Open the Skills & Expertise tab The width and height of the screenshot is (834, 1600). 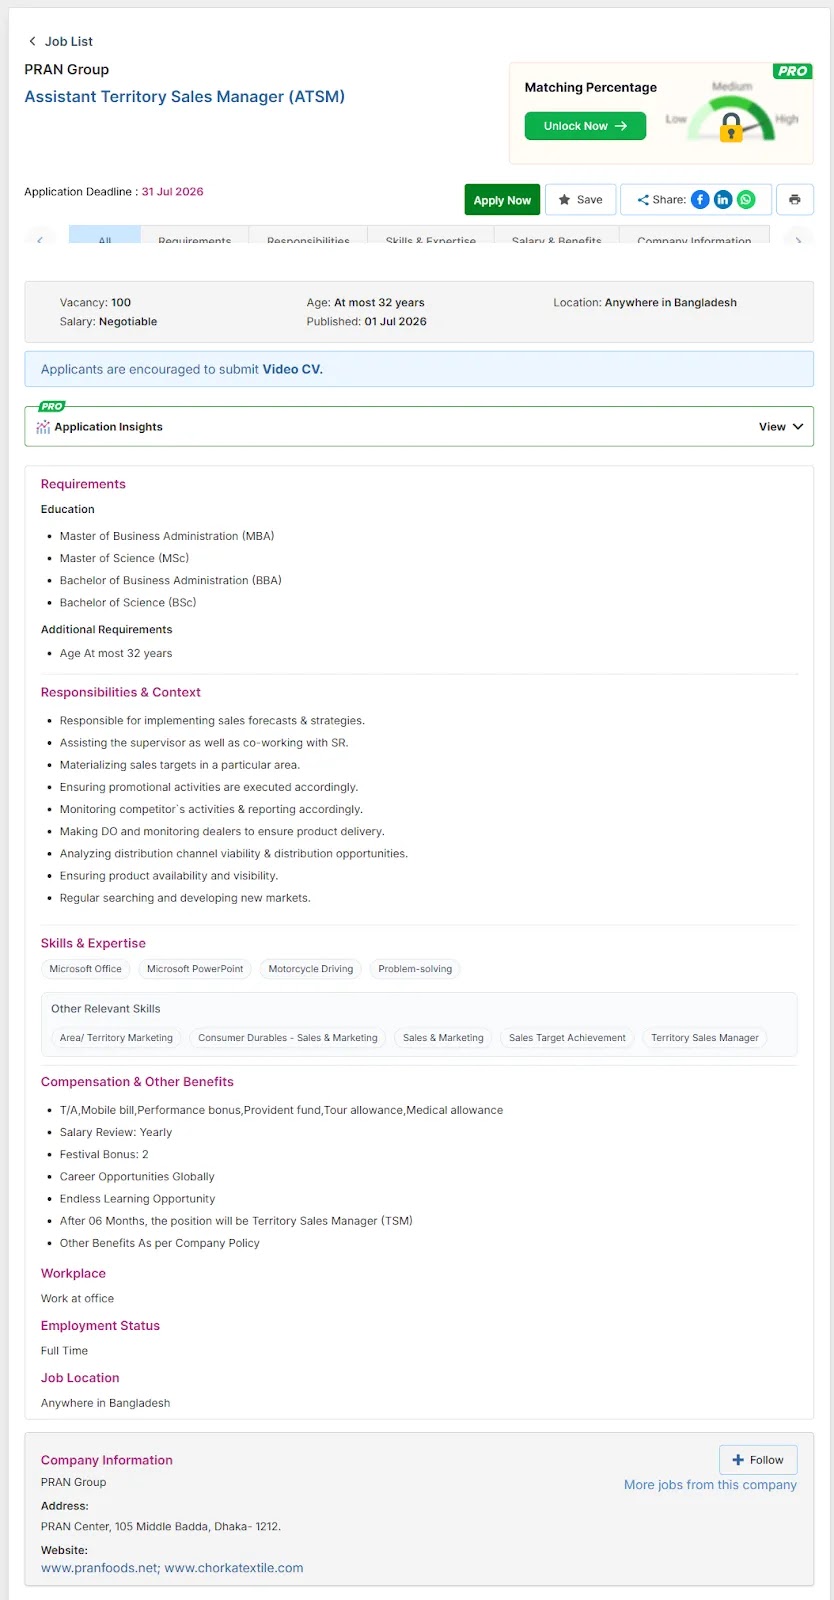431,236
